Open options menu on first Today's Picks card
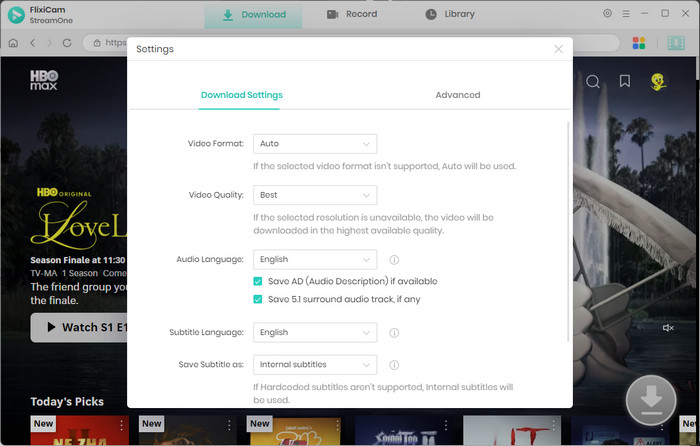 pos(121,425)
